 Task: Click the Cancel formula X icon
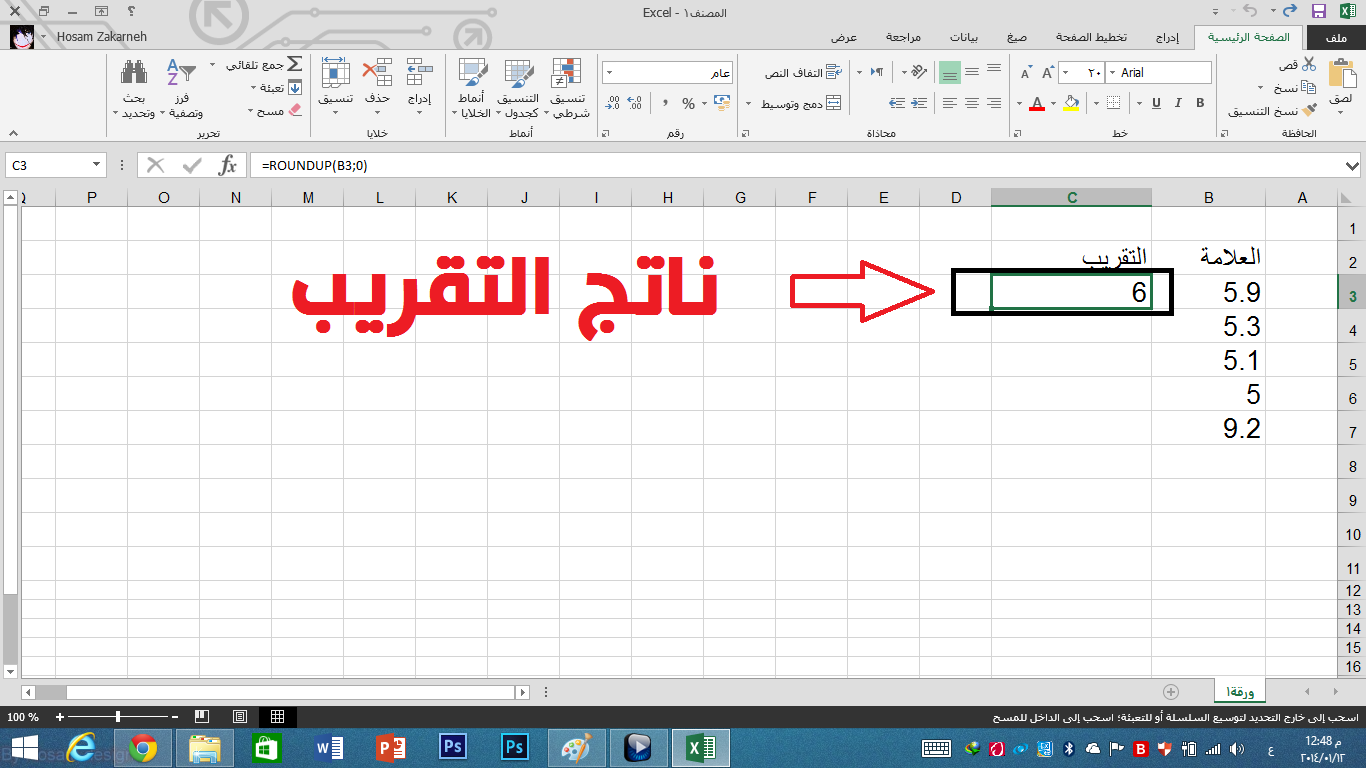[x=155, y=165]
